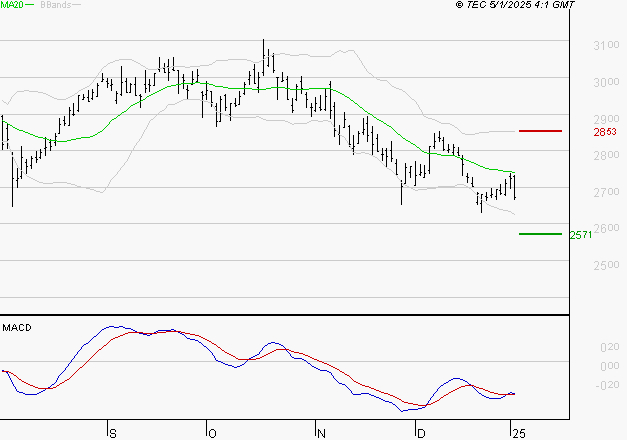Click the 2700 price axis label
This screenshot has width=627, height=440.
click(606, 192)
